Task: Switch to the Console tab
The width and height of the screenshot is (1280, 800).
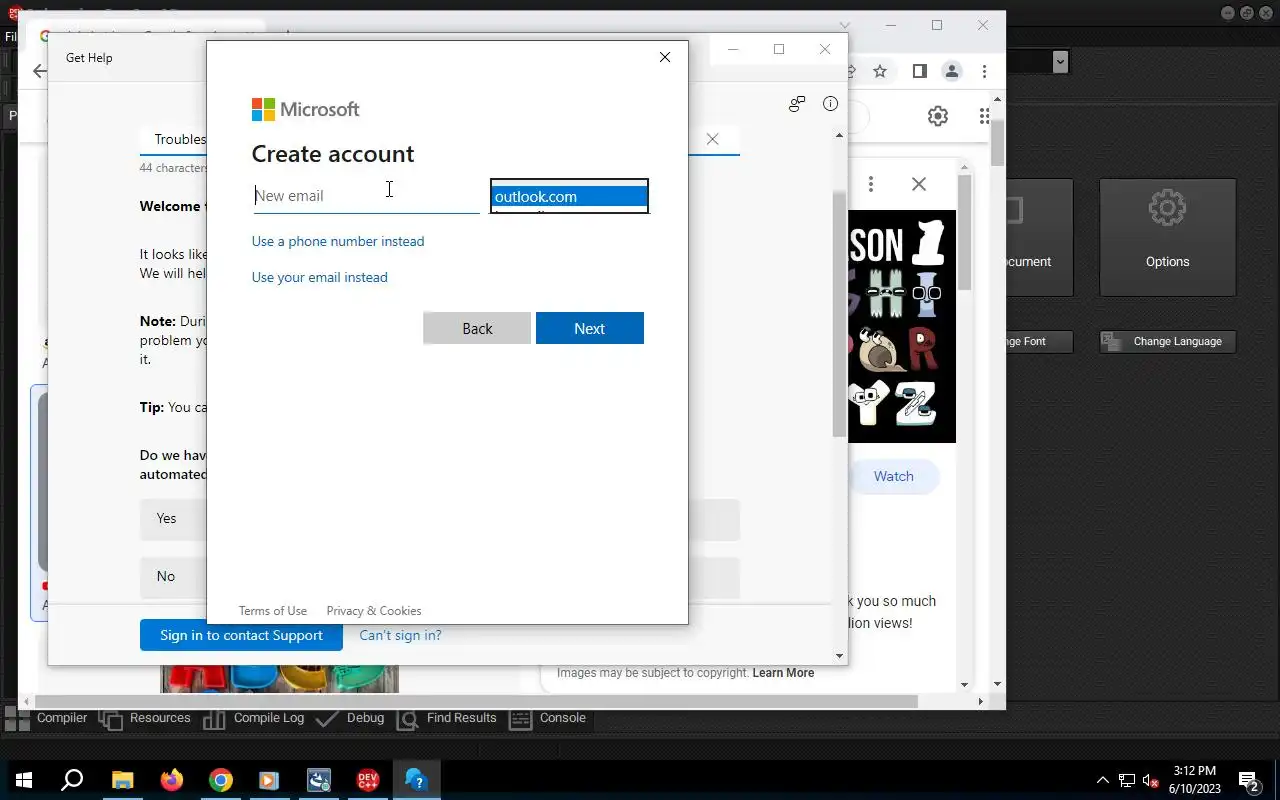Action: click(548, 718)
